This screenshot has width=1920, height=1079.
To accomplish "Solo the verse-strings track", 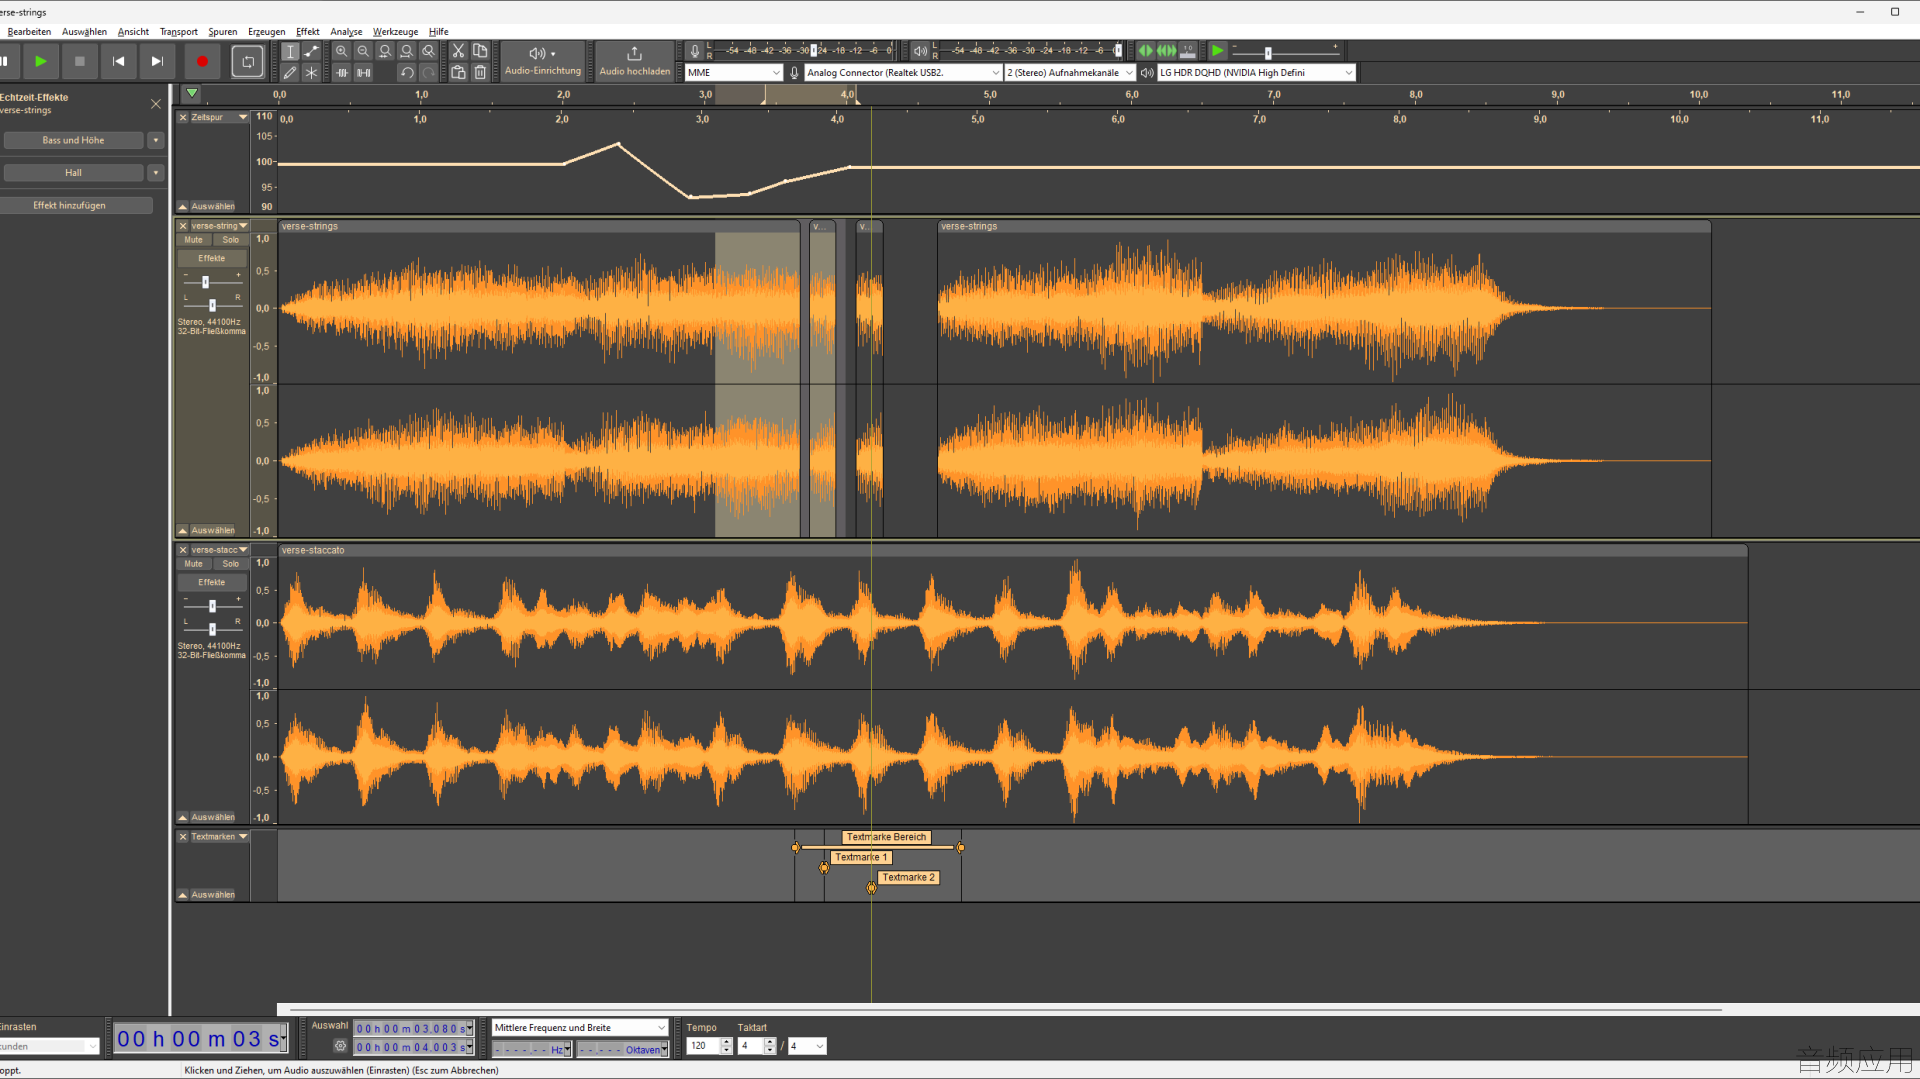I will coord(231,240).
